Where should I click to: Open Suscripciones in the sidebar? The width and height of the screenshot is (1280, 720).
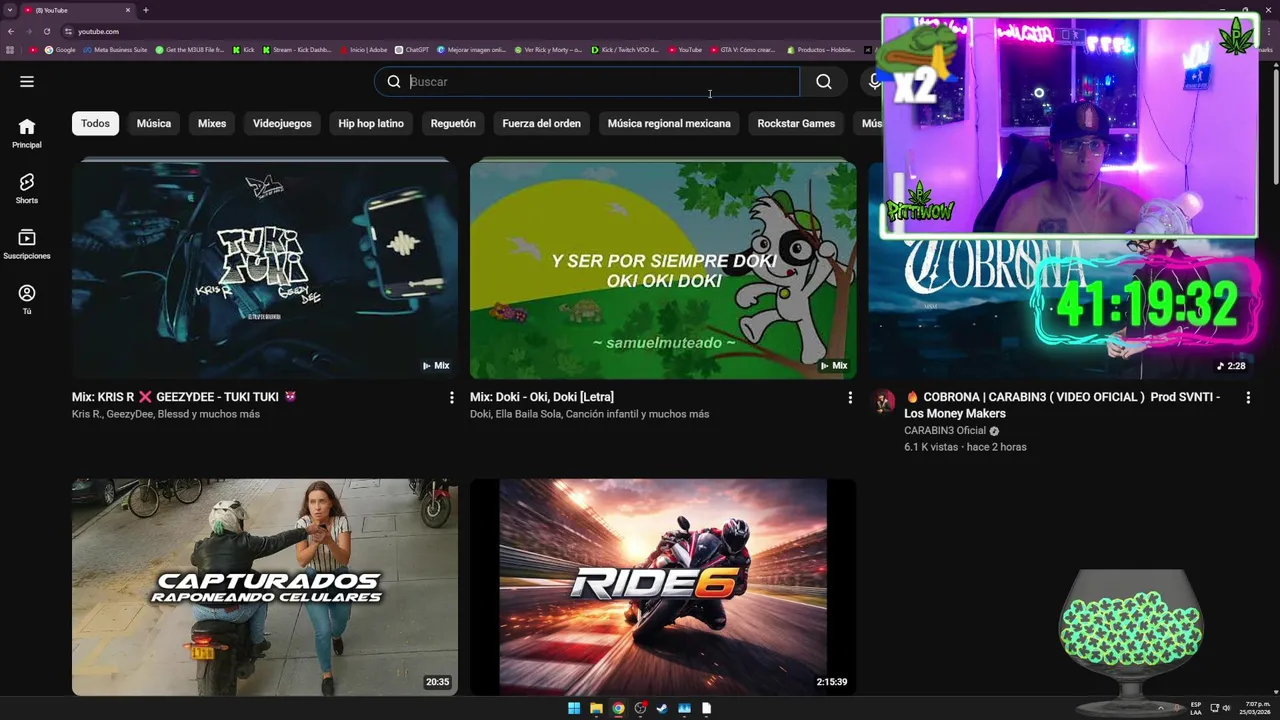(27, 244)
